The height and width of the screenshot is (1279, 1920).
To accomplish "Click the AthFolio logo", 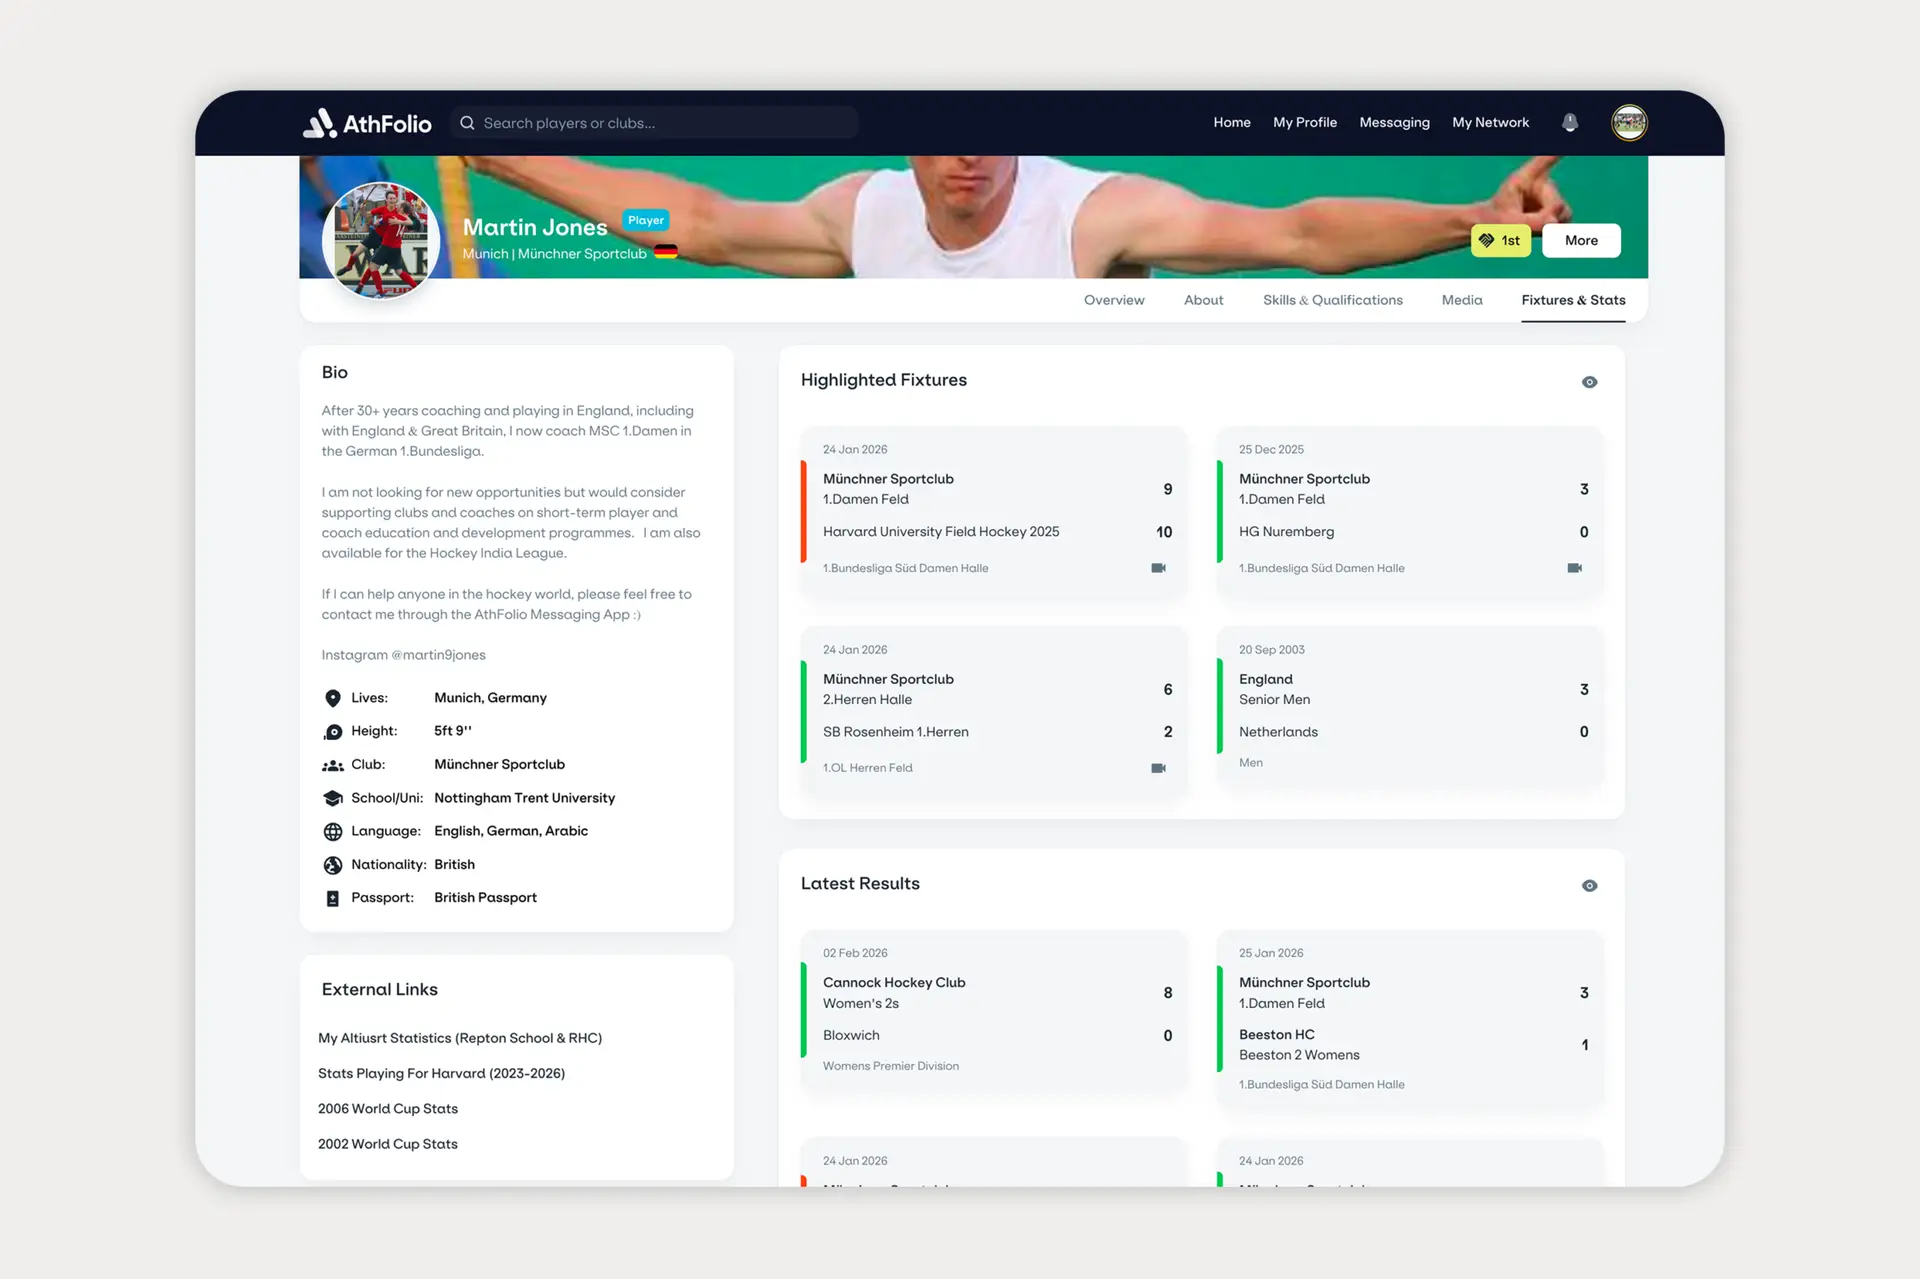I will (368, 123).
